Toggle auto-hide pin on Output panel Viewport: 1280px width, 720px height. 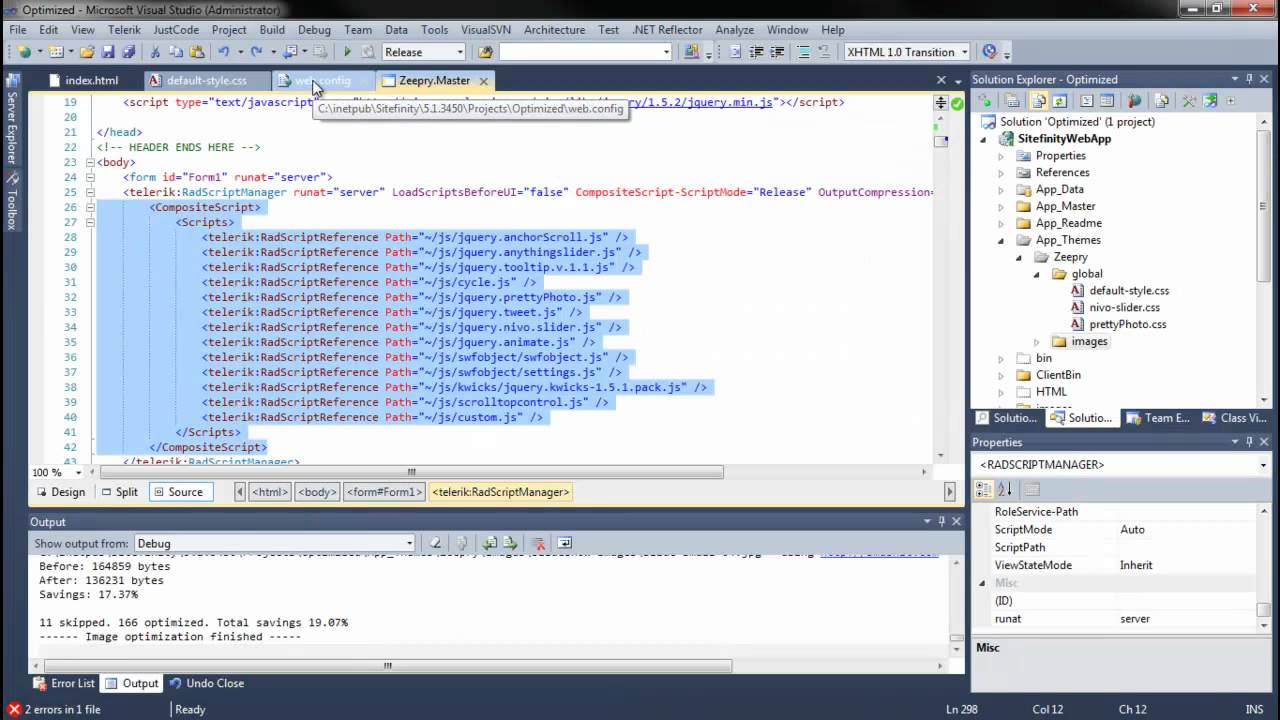tap(941, 521)
